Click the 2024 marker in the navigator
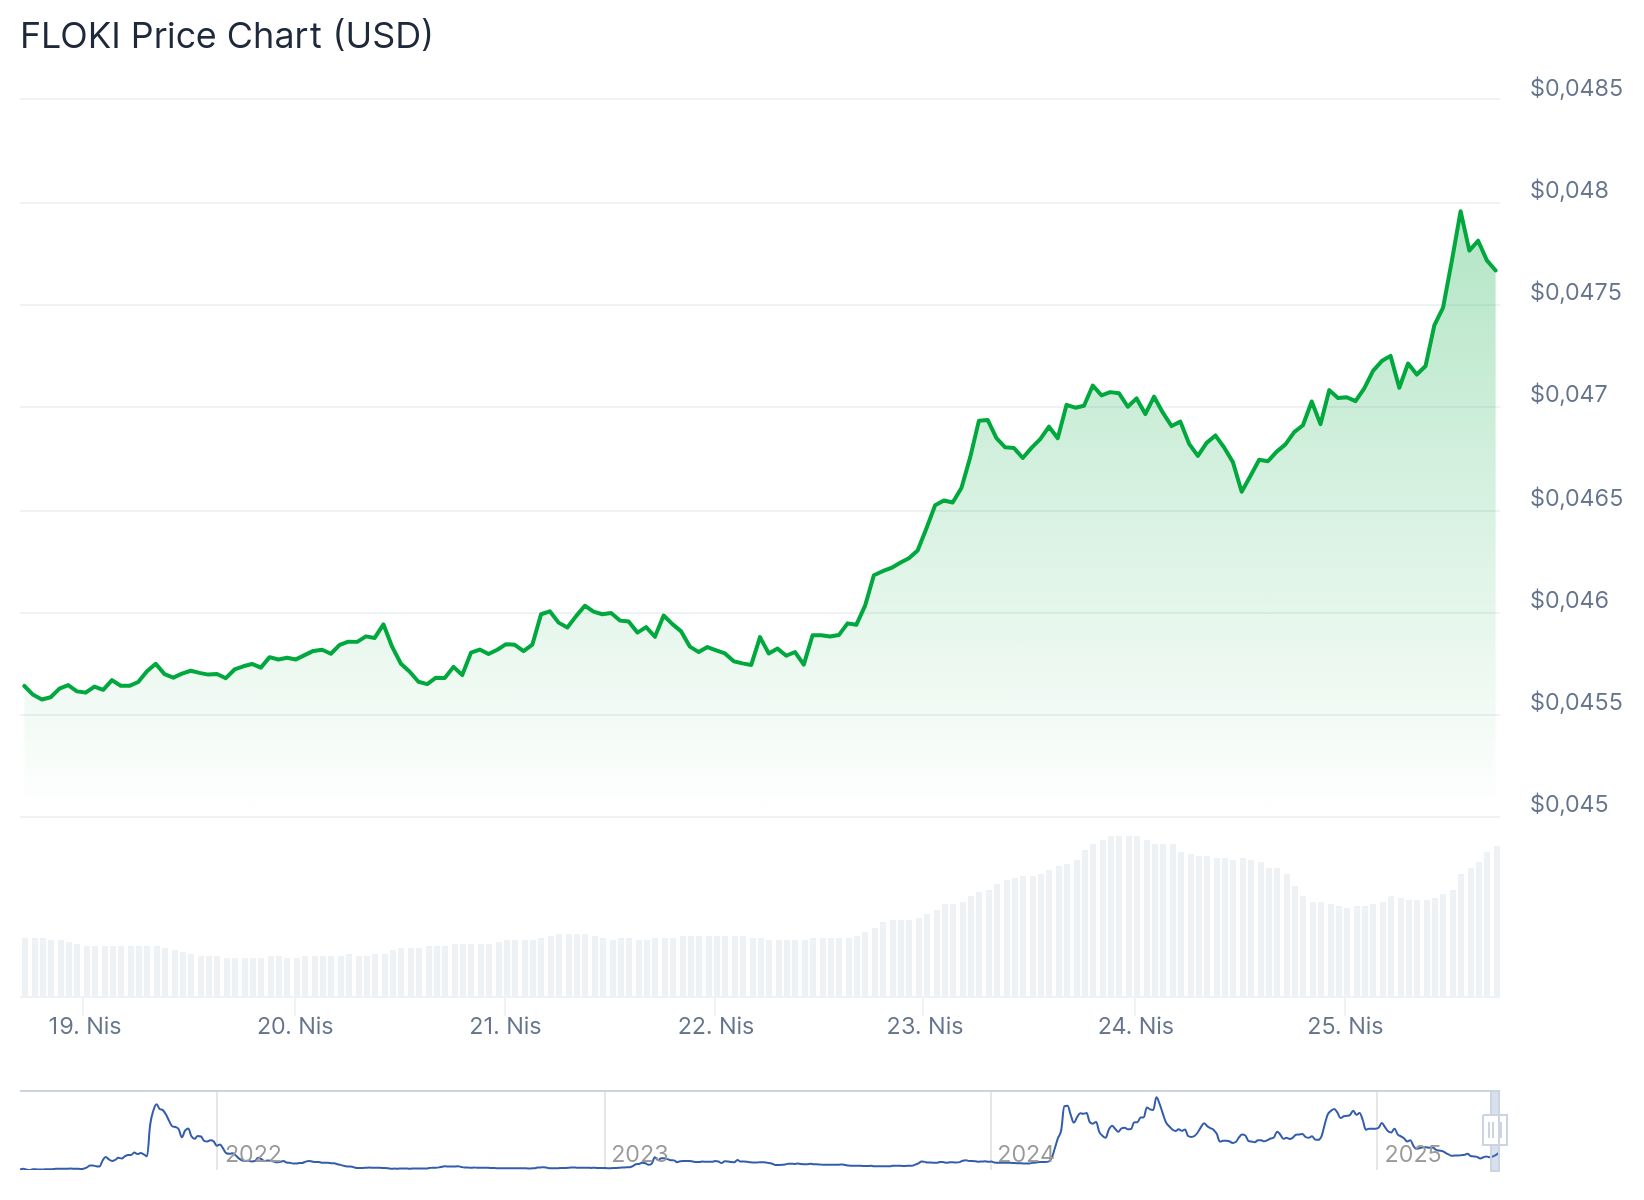The width and height of the screenshot is (1644, 1200). [1026, 1154]
